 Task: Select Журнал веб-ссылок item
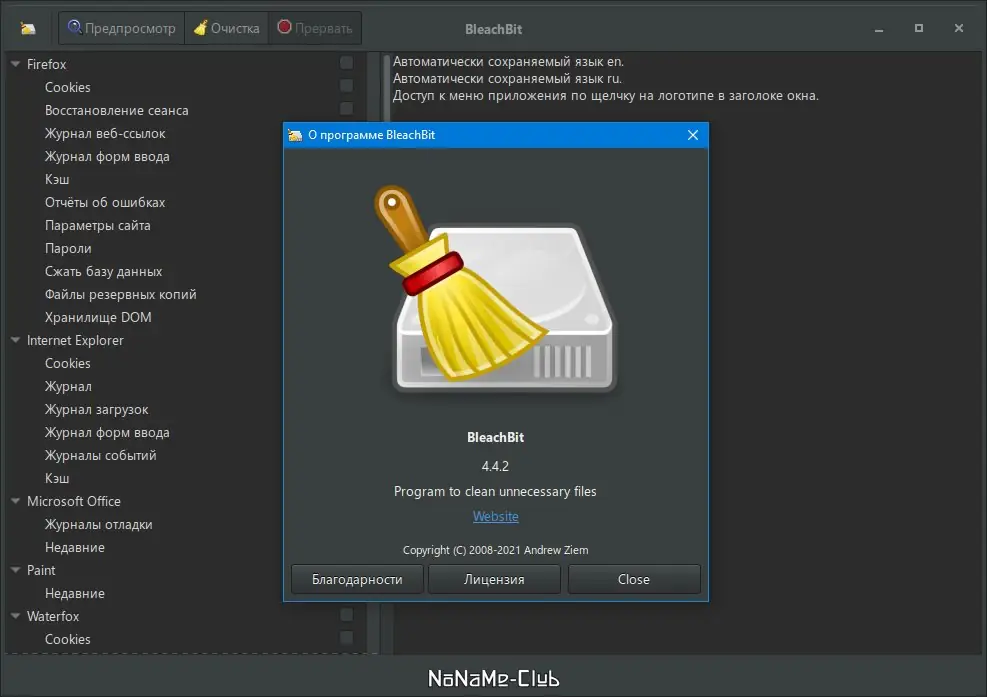click(105, 133)
